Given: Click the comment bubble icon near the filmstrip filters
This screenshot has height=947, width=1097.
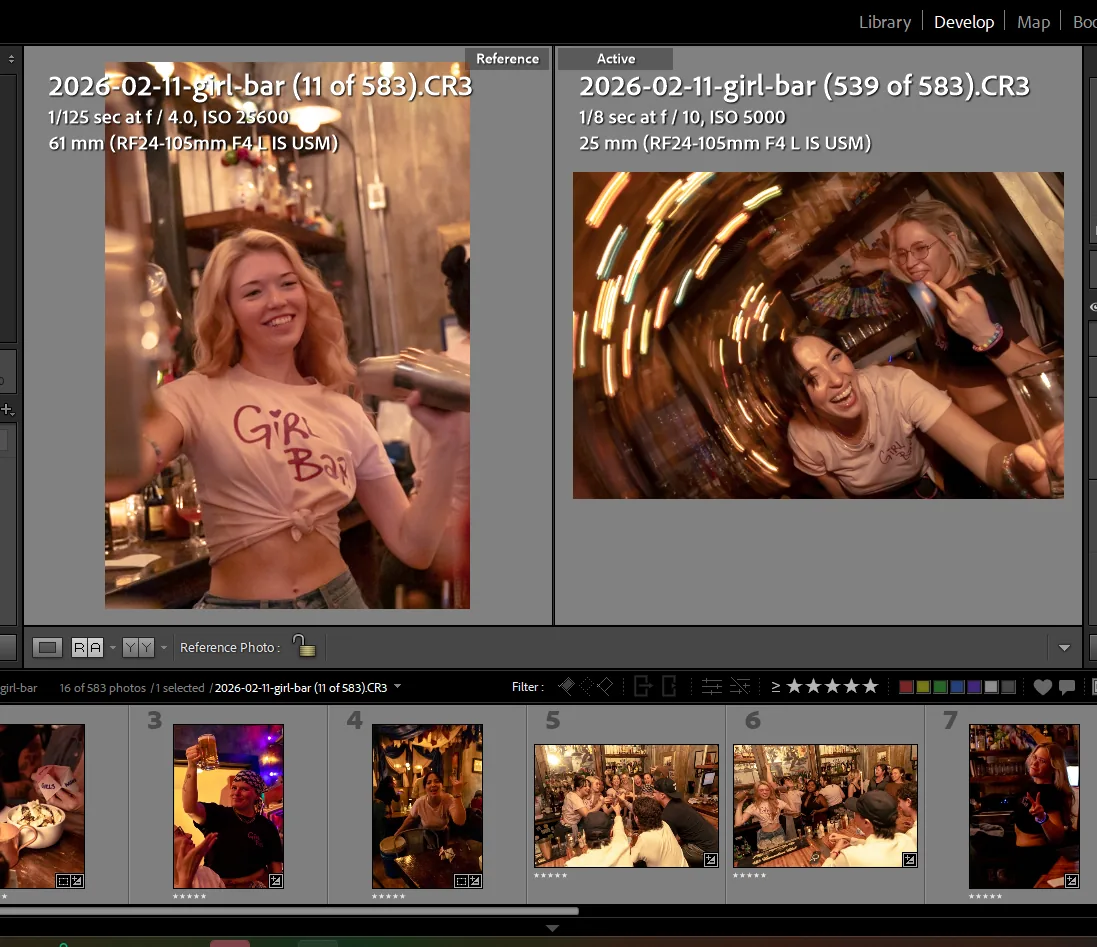Looking at the screenshot, I should [1067, 686].
